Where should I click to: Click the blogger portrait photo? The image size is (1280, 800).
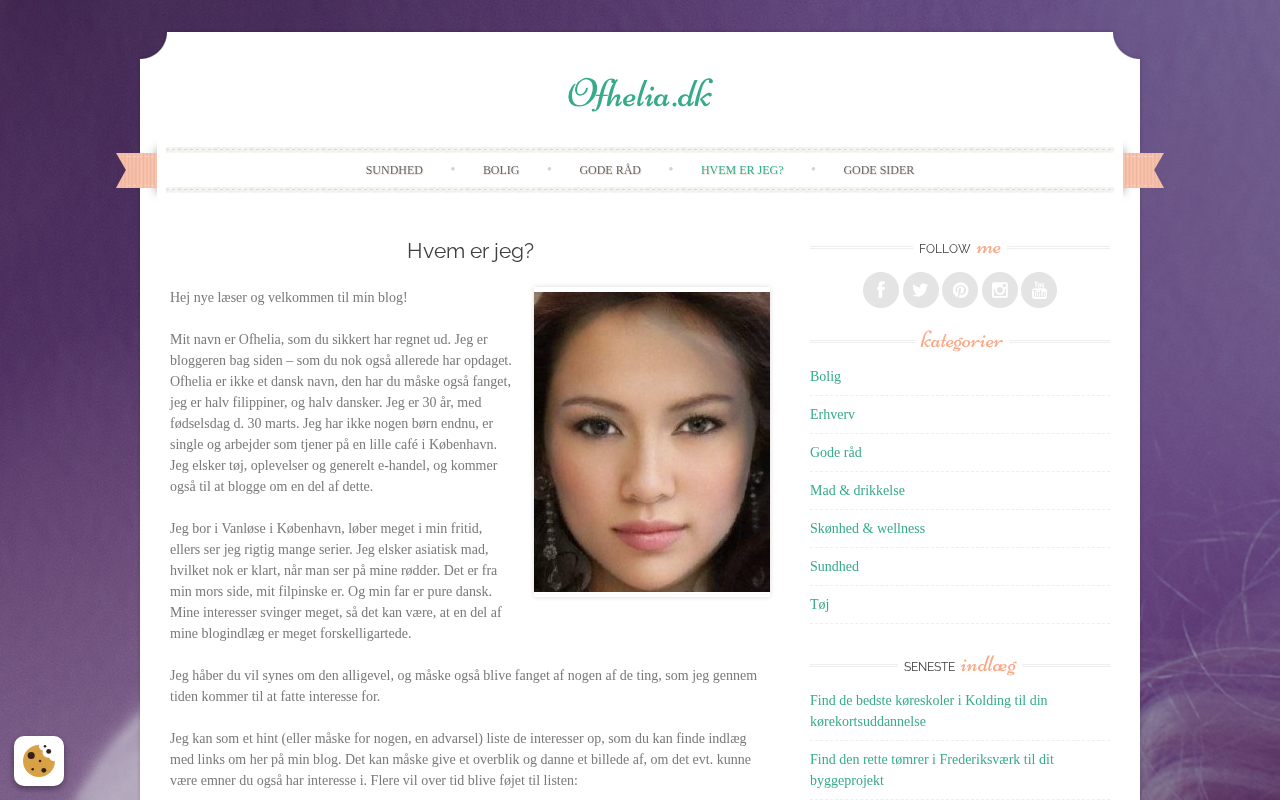pyautogui.click(x=652, y=442)
